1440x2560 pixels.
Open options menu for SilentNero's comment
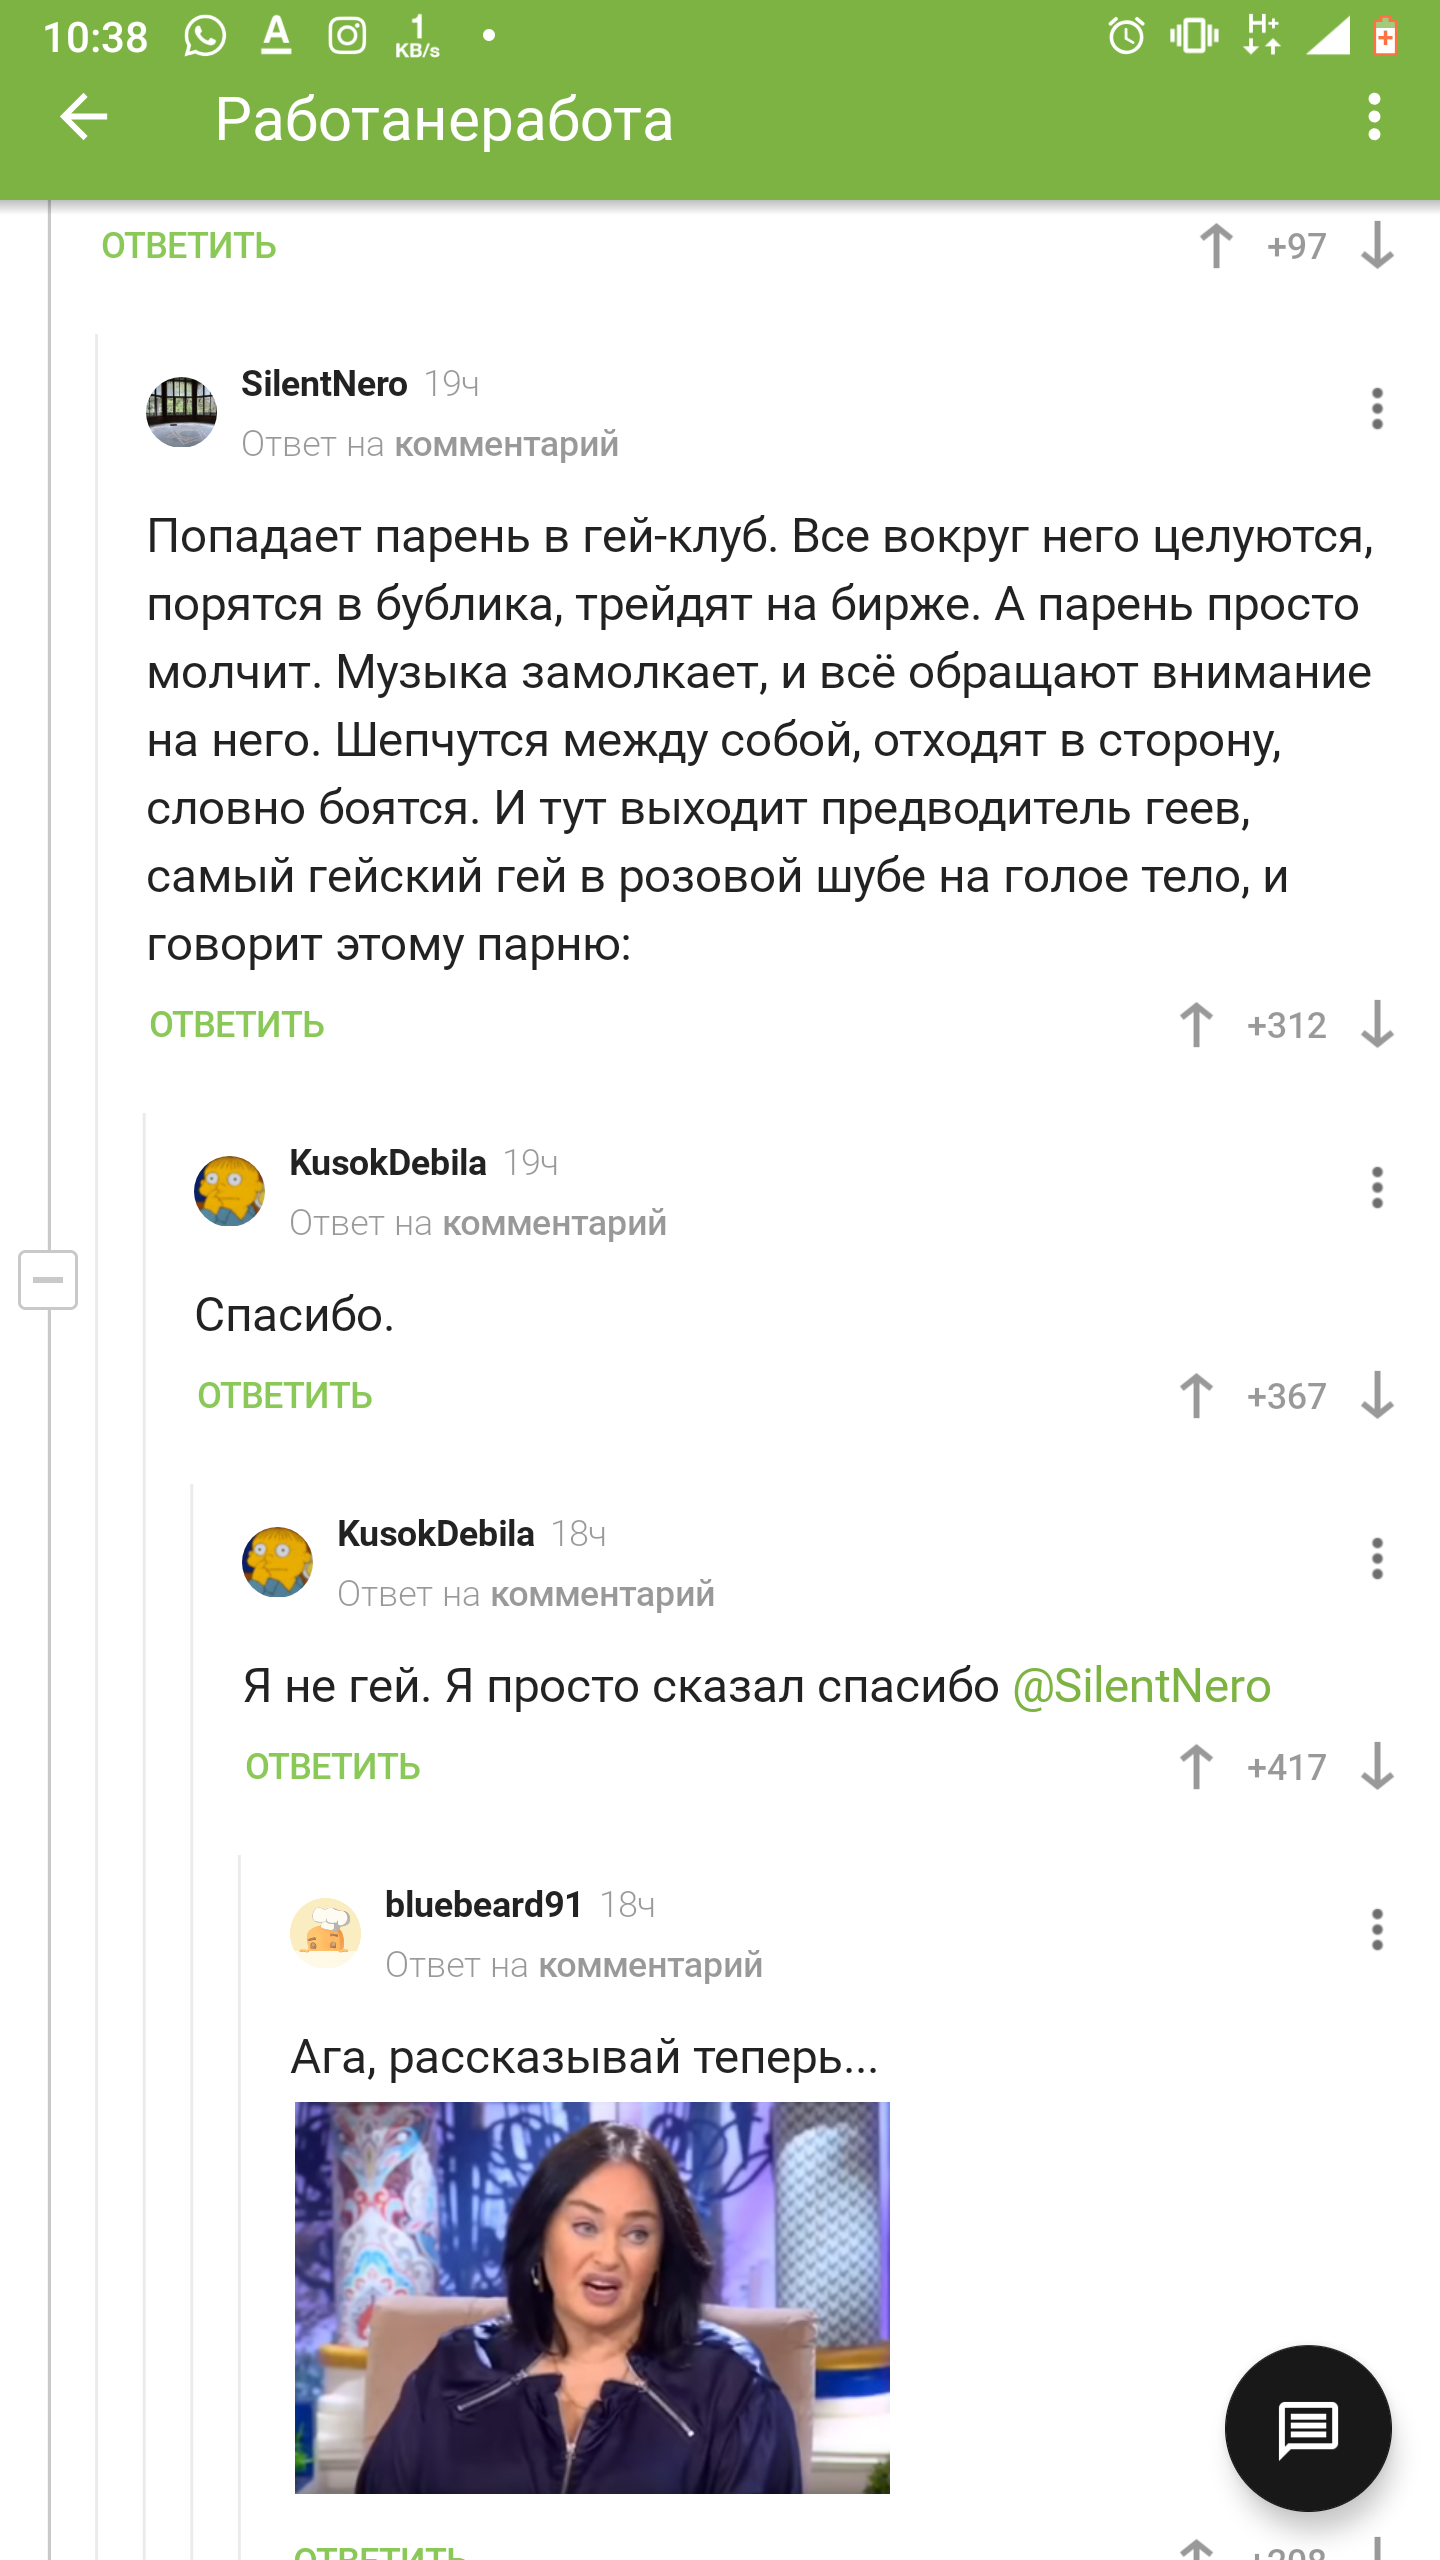(x=1377, y=409)
